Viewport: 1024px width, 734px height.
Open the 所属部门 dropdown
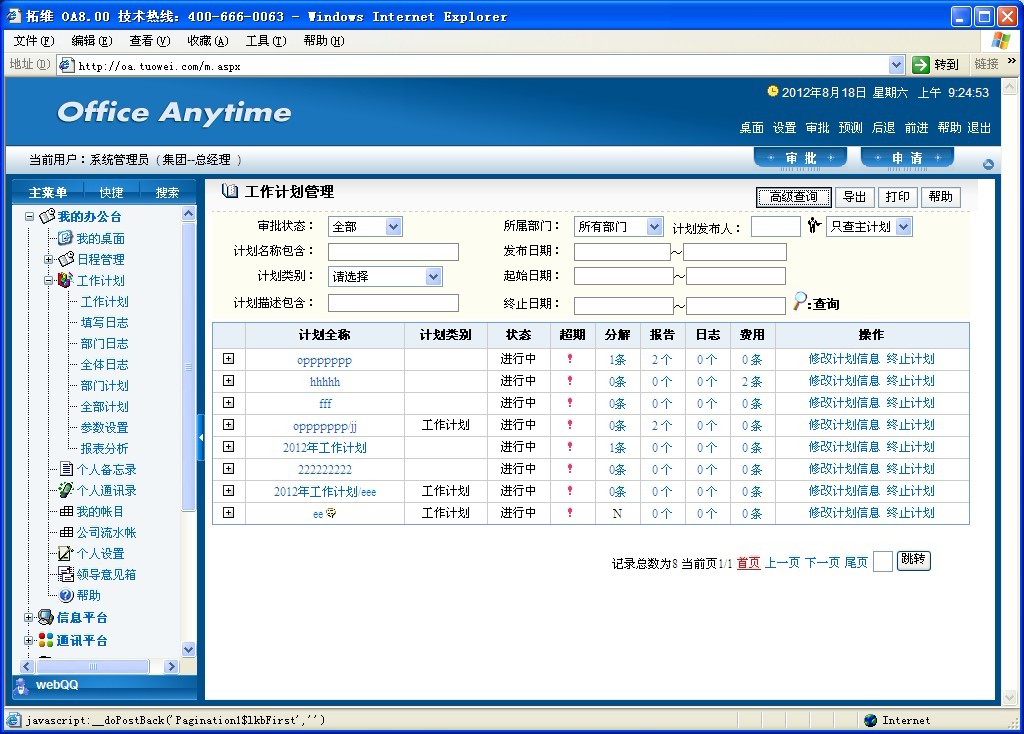[654, 227]
